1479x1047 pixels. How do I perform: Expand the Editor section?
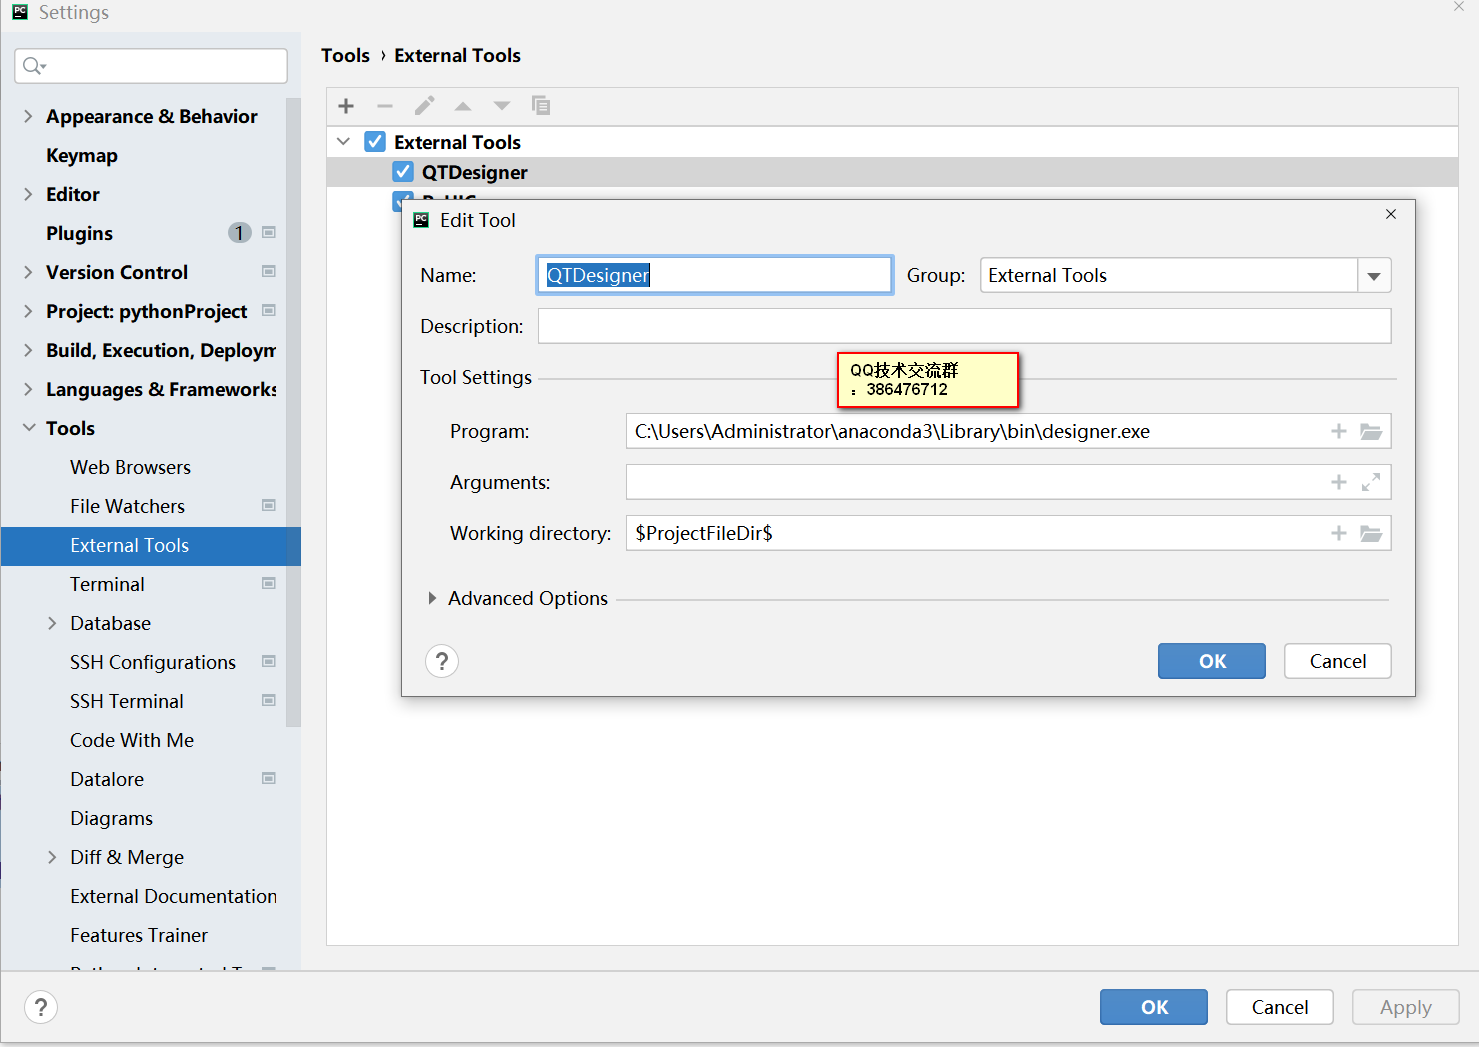(28, 194)
